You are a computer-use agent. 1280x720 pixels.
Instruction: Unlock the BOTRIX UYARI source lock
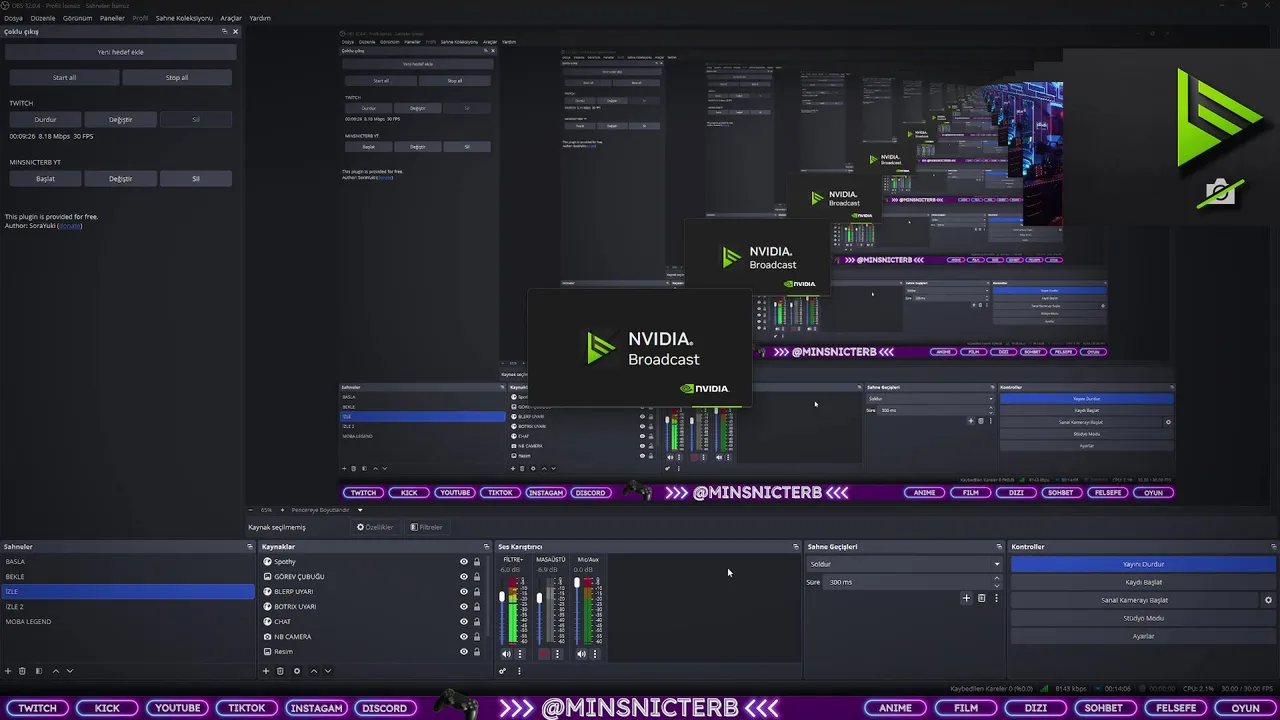click(x=477, y=607)
